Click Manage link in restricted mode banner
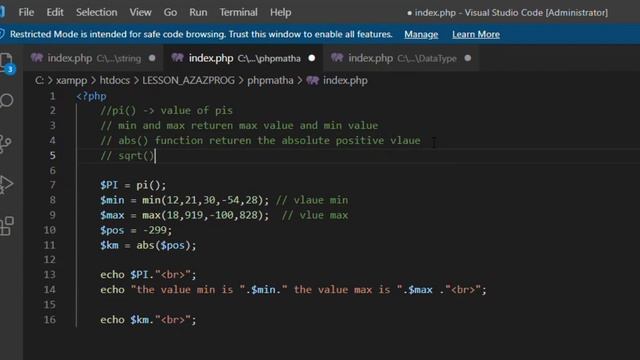 point(421,34)
